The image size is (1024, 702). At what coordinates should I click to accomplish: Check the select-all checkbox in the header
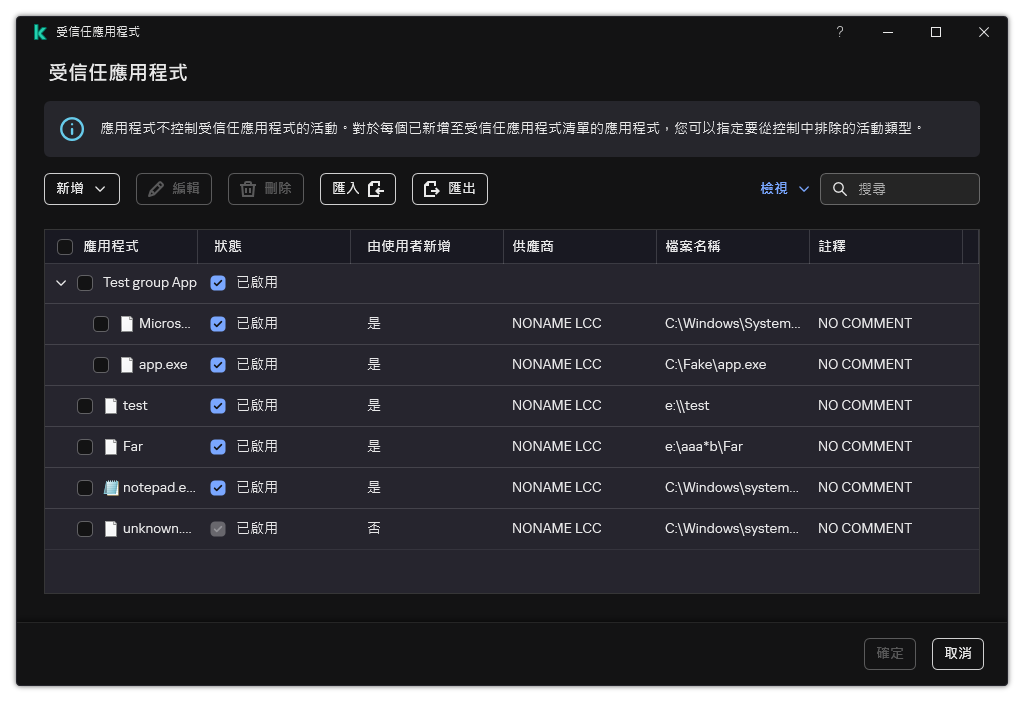coord(65,246)
